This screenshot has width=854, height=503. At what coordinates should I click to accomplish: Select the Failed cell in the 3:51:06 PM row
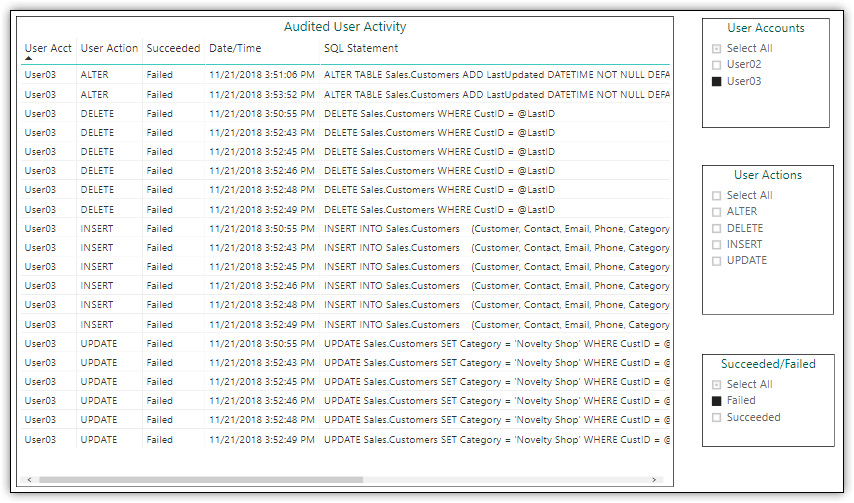coord(159,75)
